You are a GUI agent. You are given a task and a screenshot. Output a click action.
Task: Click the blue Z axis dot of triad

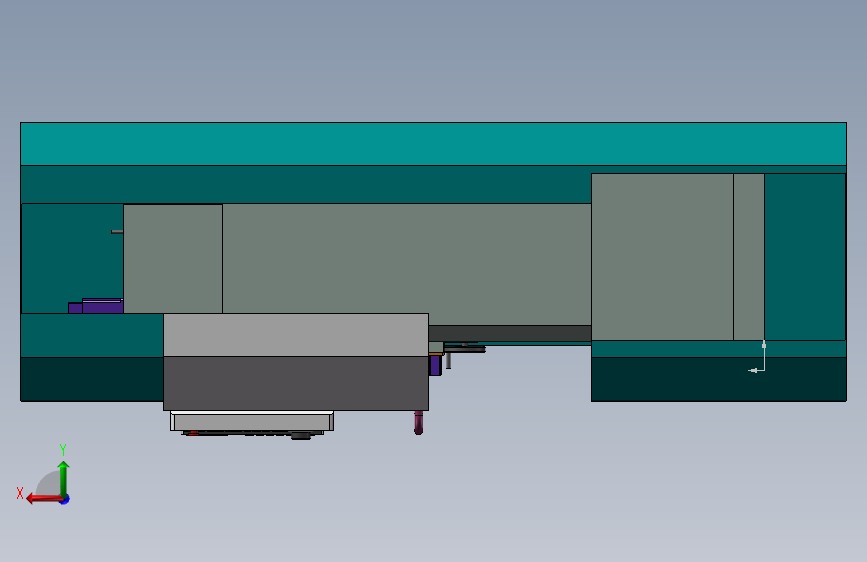click(x=65, y=499)
